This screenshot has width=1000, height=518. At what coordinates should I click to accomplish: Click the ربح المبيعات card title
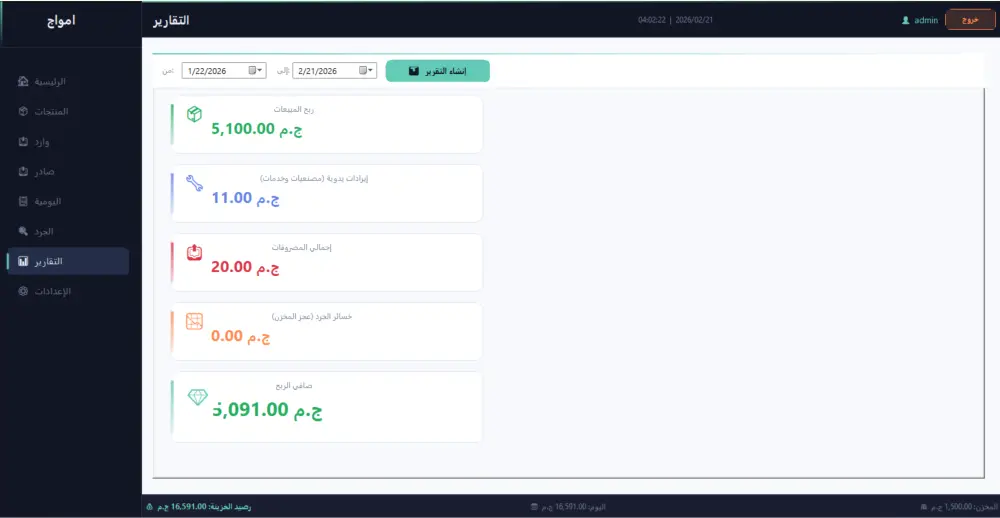pyautogui.click(x=294, y=109)
